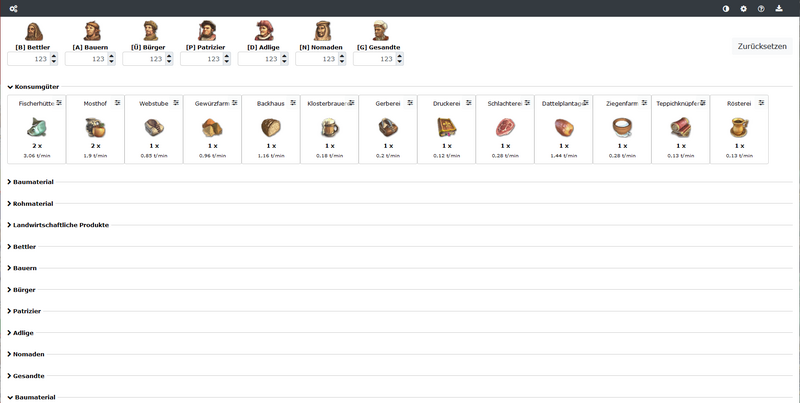Click the Gesandte portrait
Image resolution: width=800 pixels, height=403 pixels.
(x=380, y=31)
